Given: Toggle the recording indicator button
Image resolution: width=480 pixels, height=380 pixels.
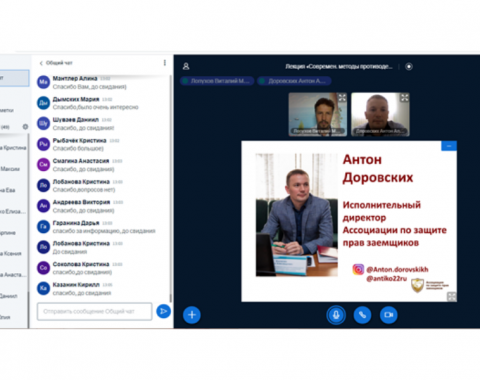Looking at the screenshot, I should click(x=409, y=66).
